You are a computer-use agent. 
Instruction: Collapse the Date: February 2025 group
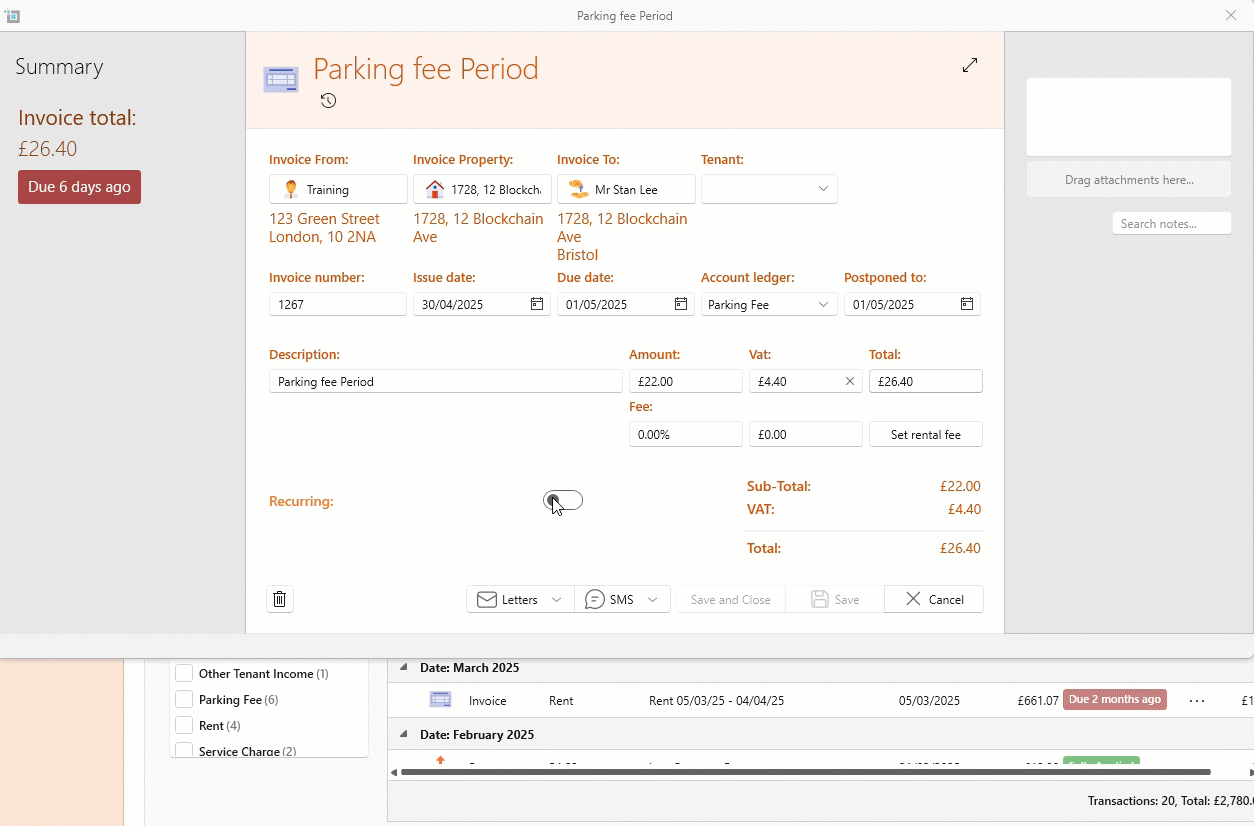tap(404, 734)
